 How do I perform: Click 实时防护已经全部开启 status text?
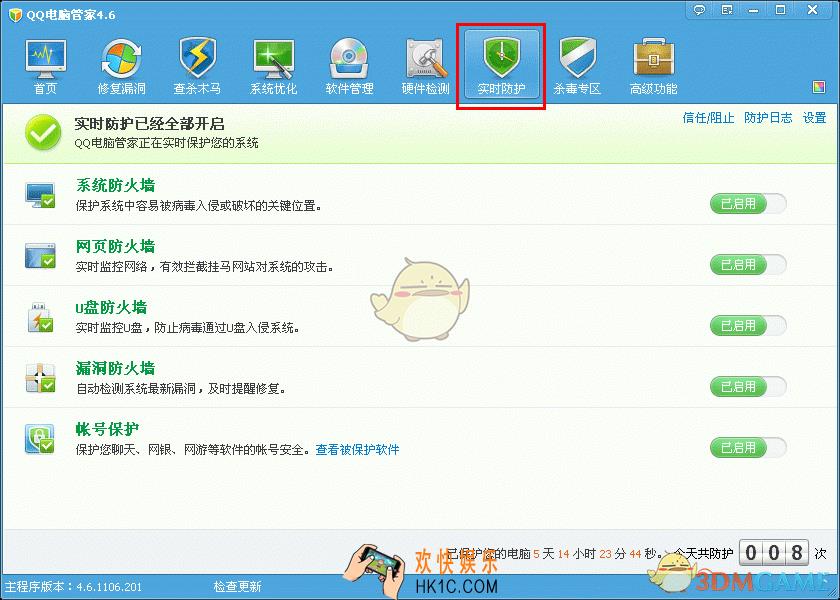pyautogui.click(x=149, y=124)
